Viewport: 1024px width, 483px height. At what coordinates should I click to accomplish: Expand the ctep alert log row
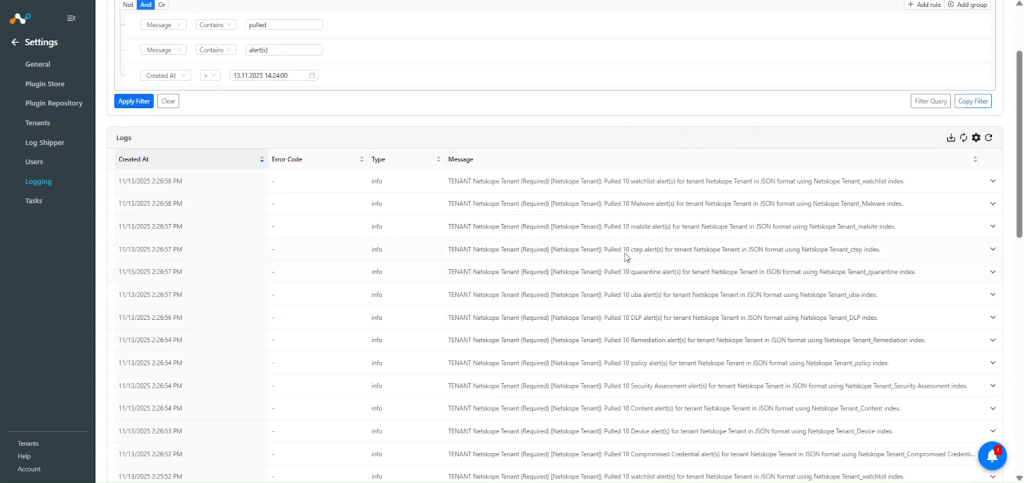tap(993, 249)
